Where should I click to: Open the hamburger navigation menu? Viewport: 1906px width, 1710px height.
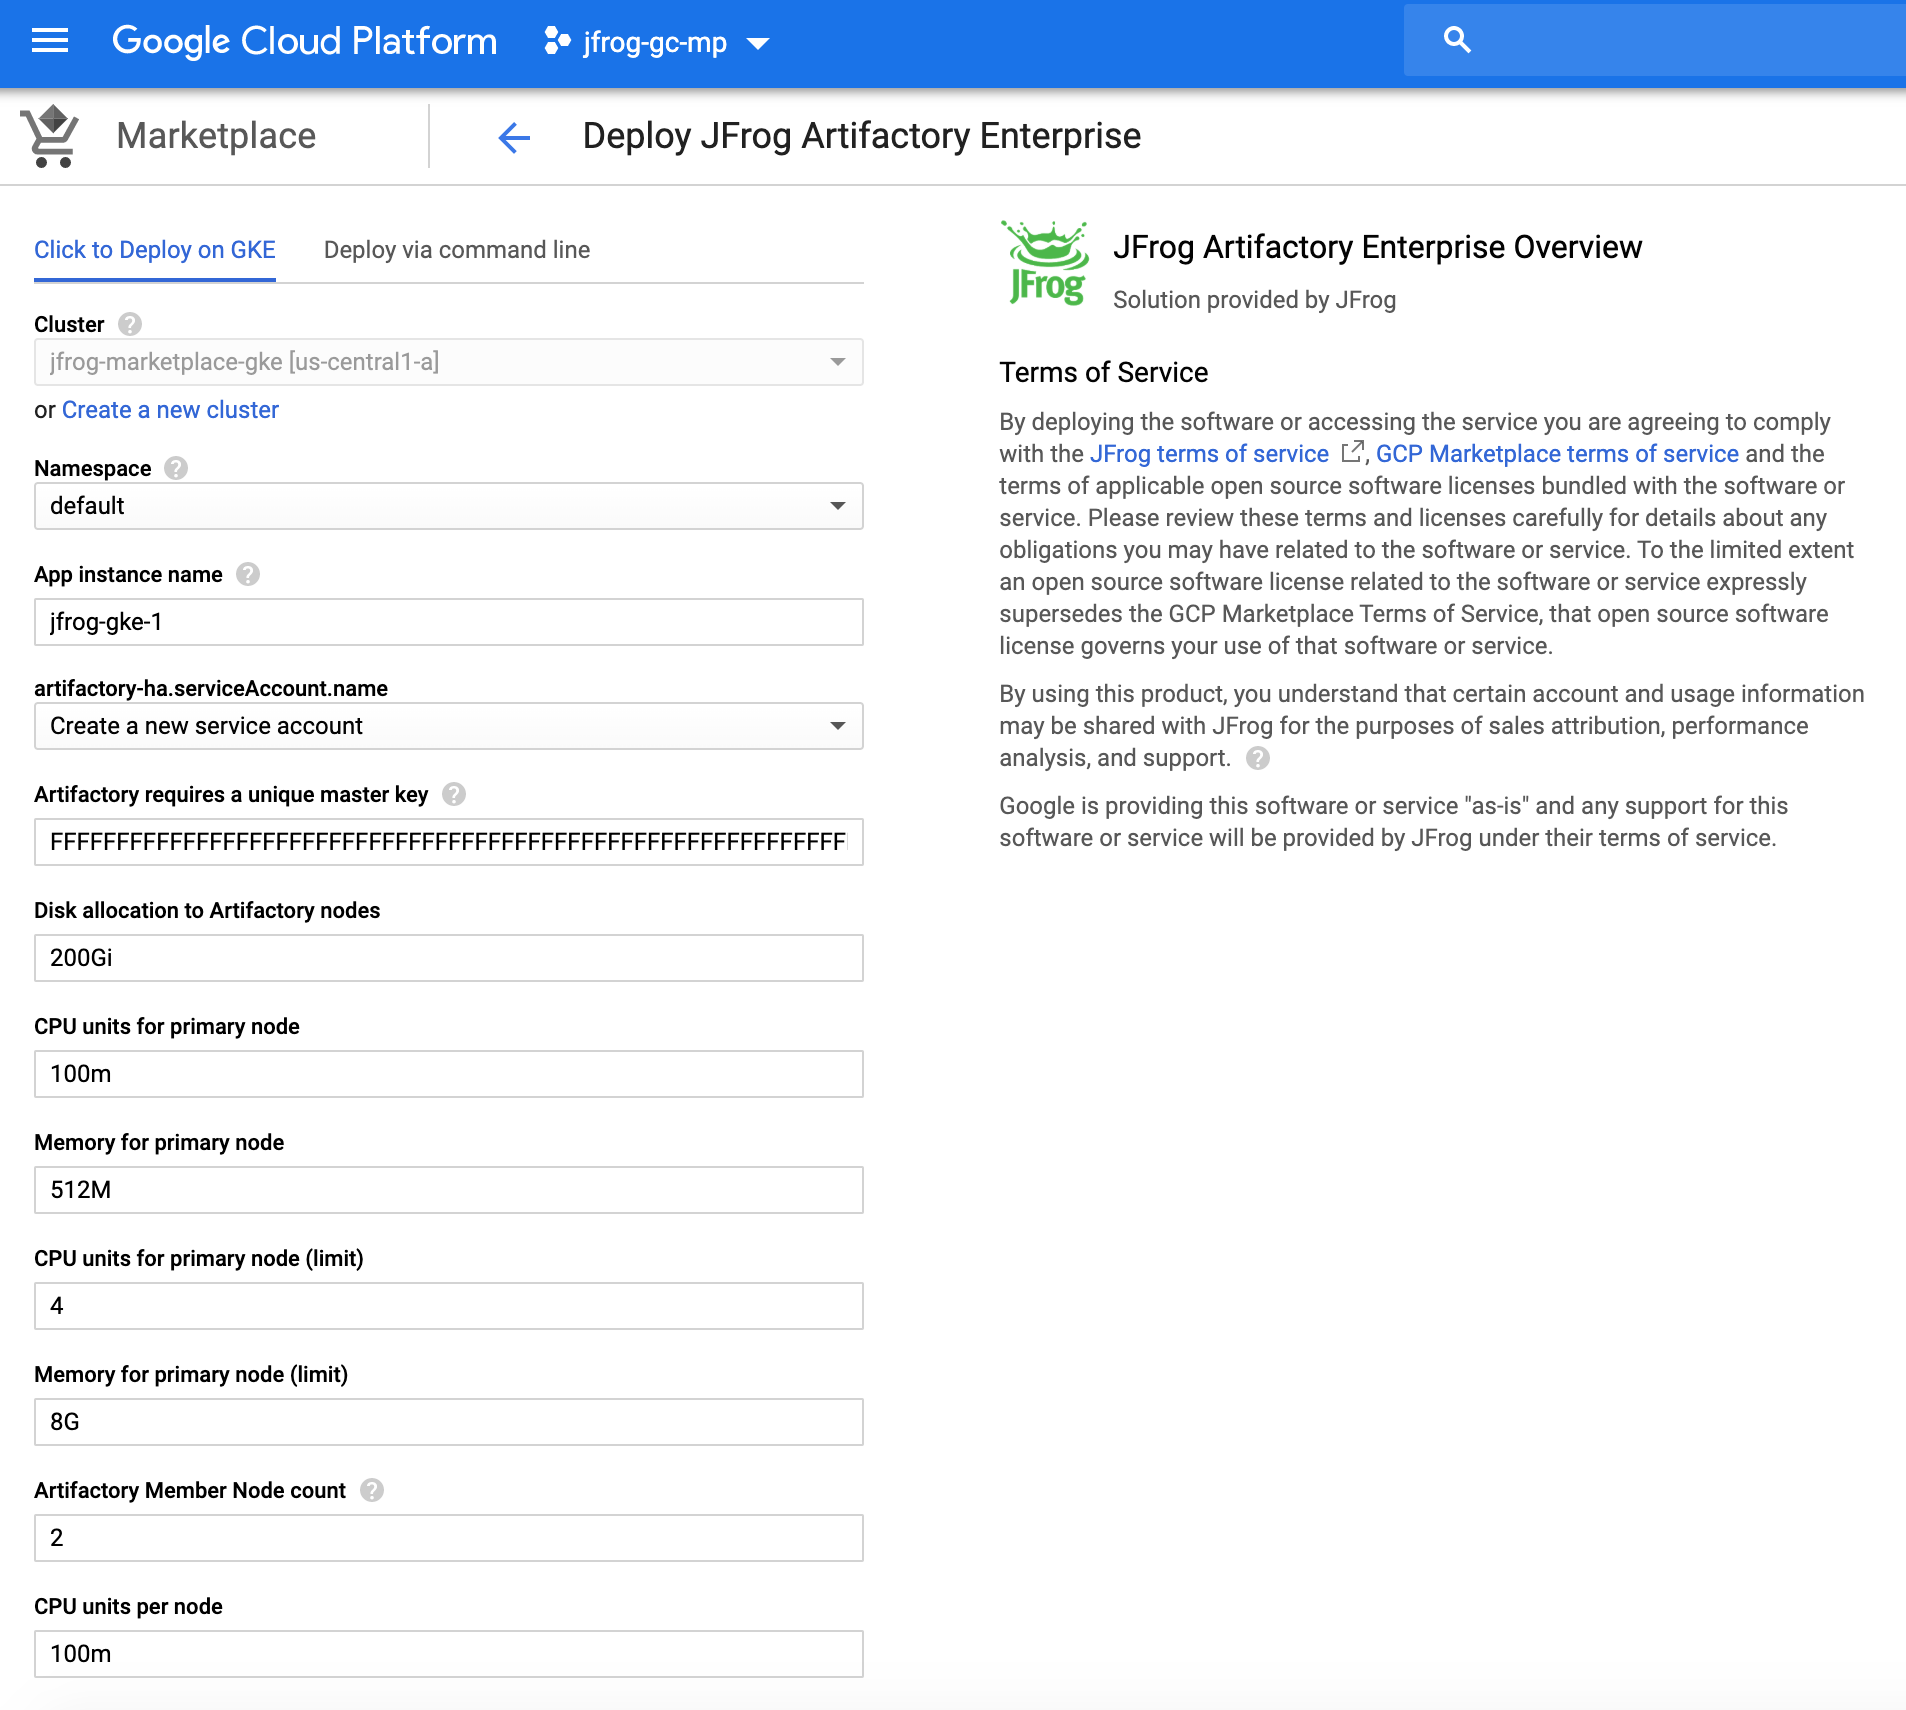pos(50,41)
